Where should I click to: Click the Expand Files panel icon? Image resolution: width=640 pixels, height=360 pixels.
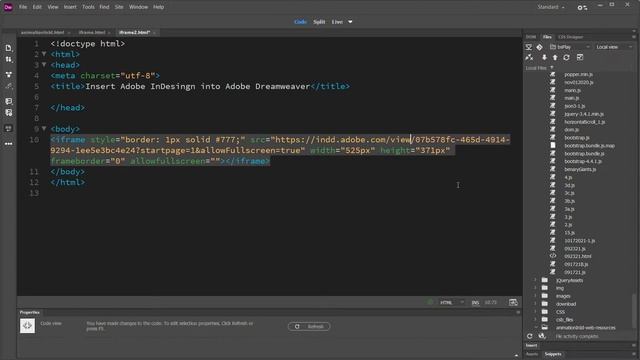(x=580, y=58)
